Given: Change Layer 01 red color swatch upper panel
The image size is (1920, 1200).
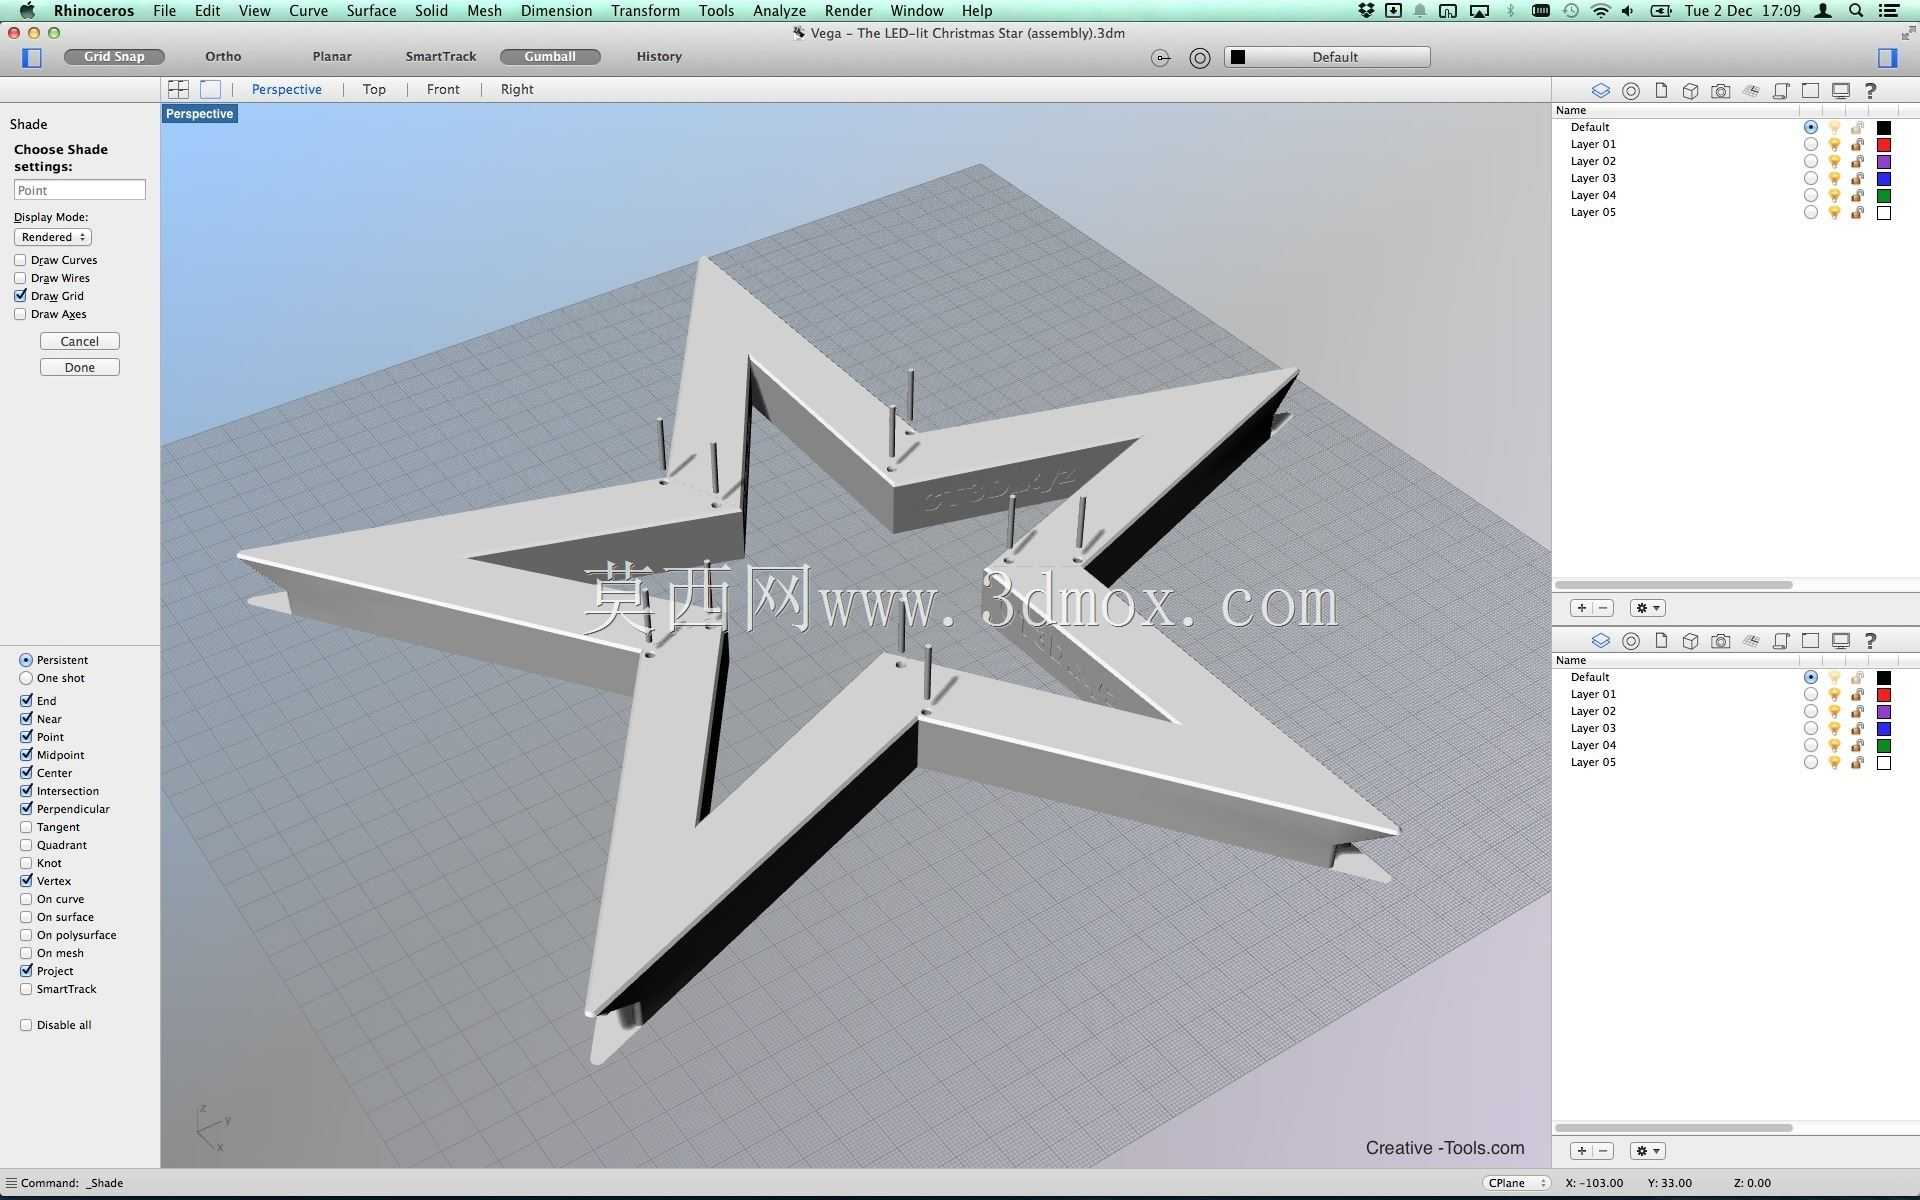Looking at the screenshot, I should [x=1884, y=145].
